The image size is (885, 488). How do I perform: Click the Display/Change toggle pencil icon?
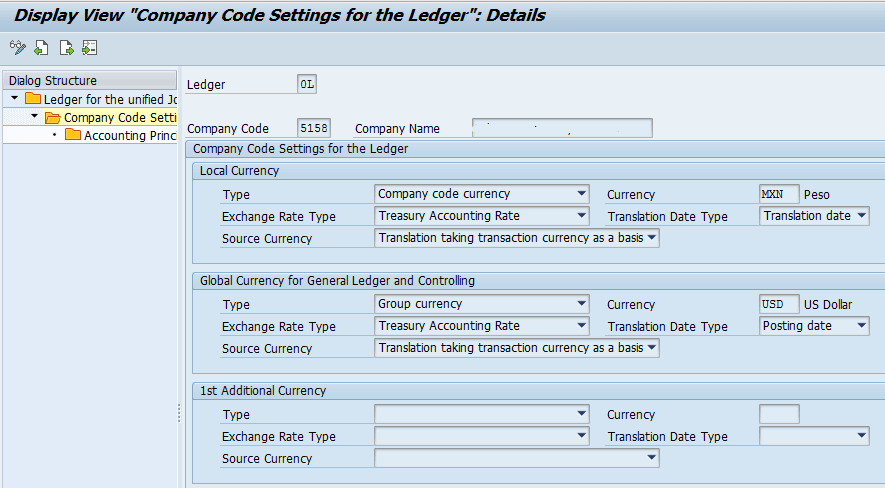[x=17, y=47]
